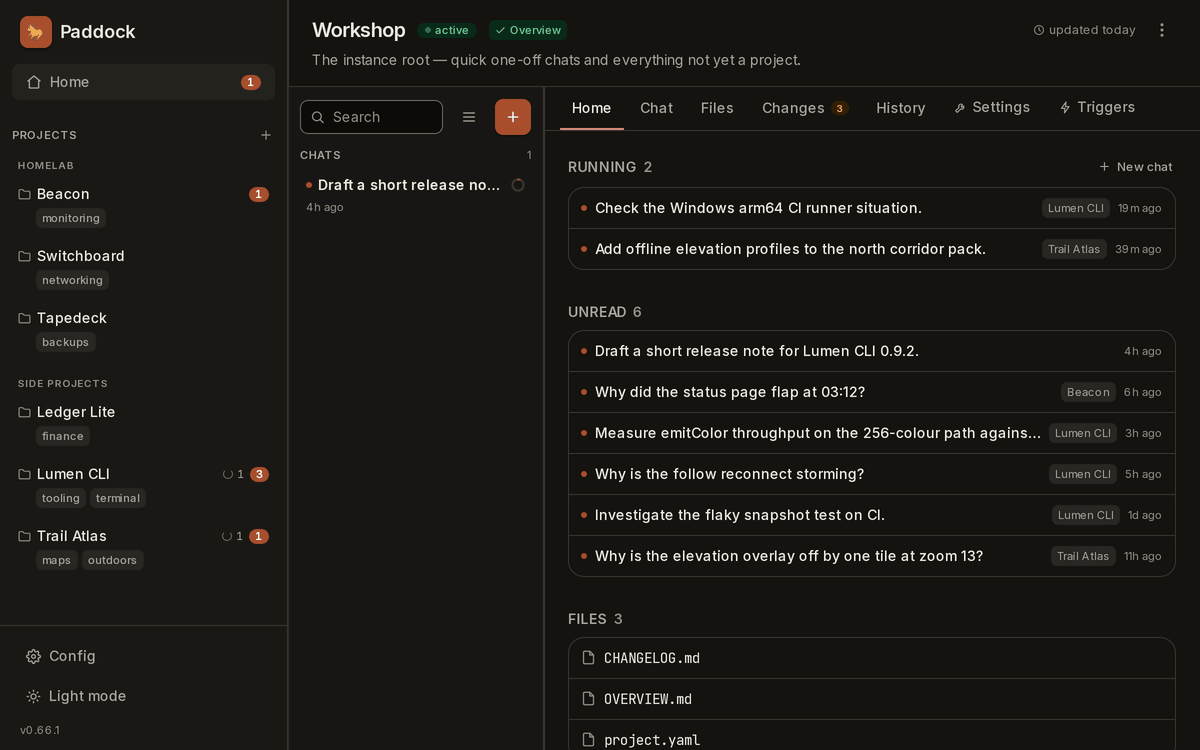
Task: Click the Trail Atlas tag on elevation profiles row
Action: tap(1074, 249)
